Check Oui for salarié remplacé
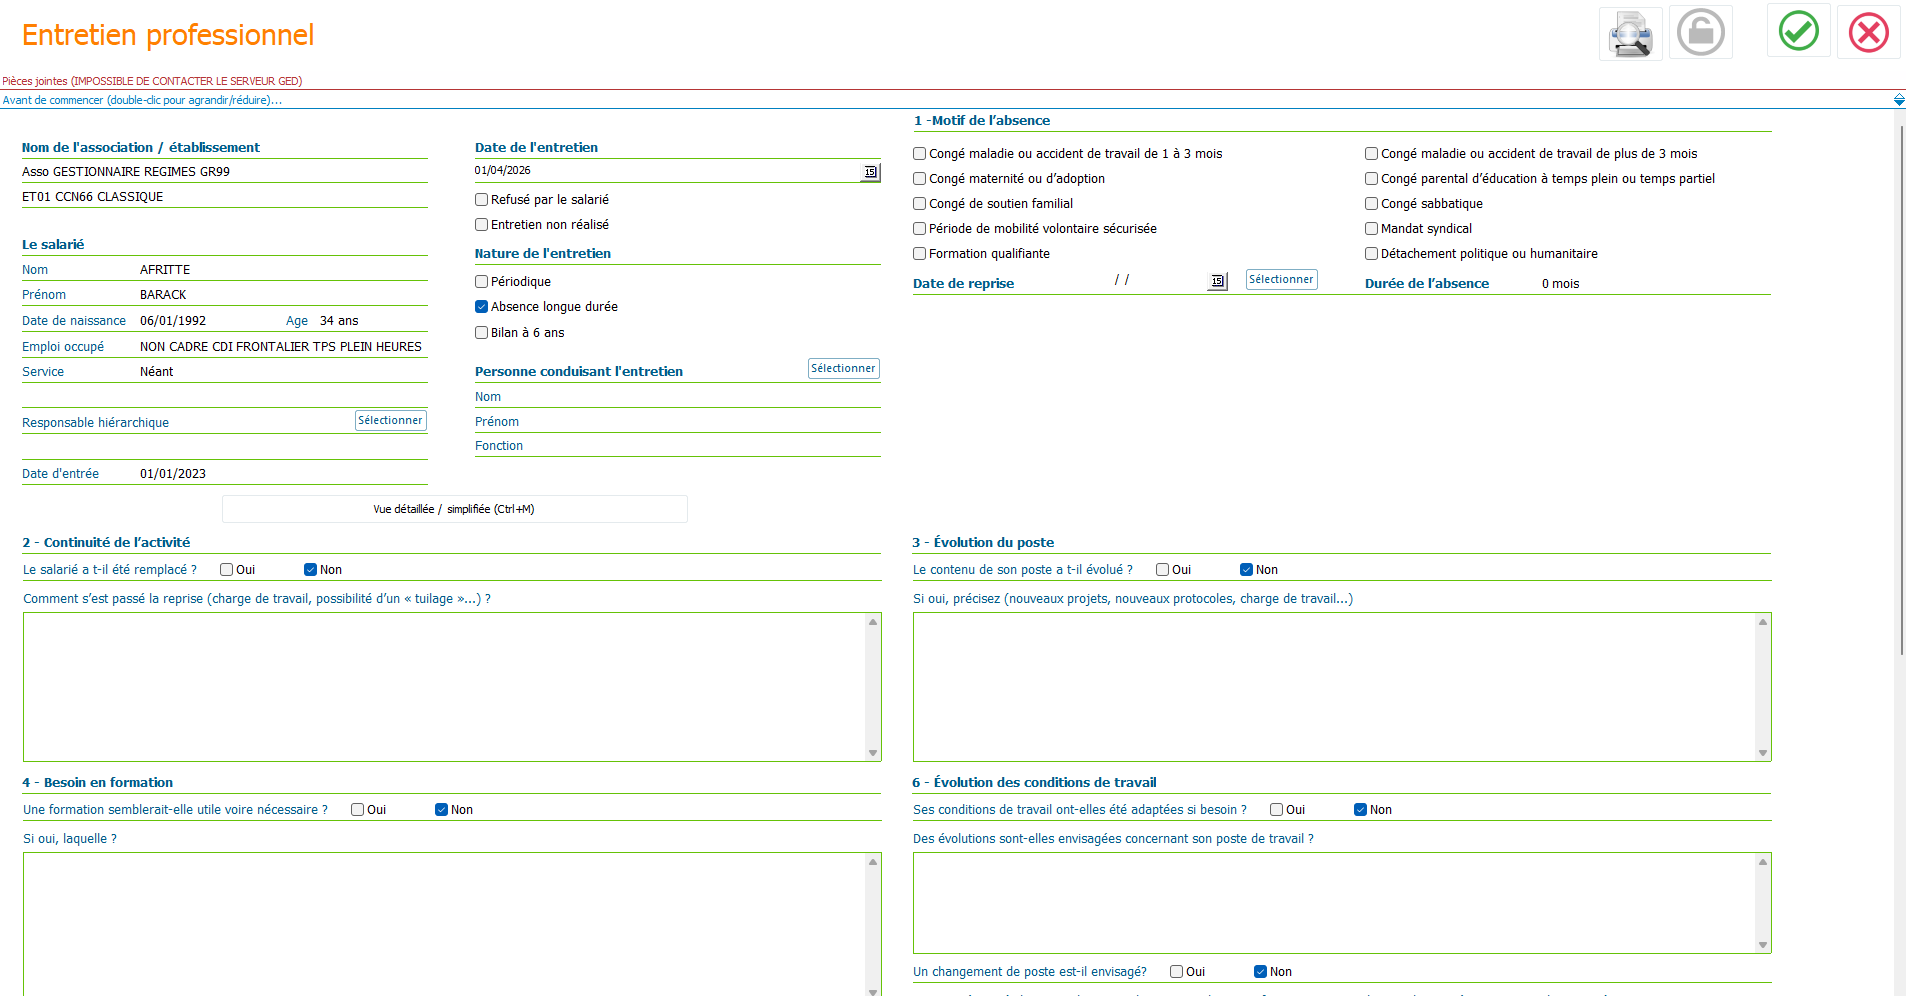The image size is (1906, 996). (226, 570)
